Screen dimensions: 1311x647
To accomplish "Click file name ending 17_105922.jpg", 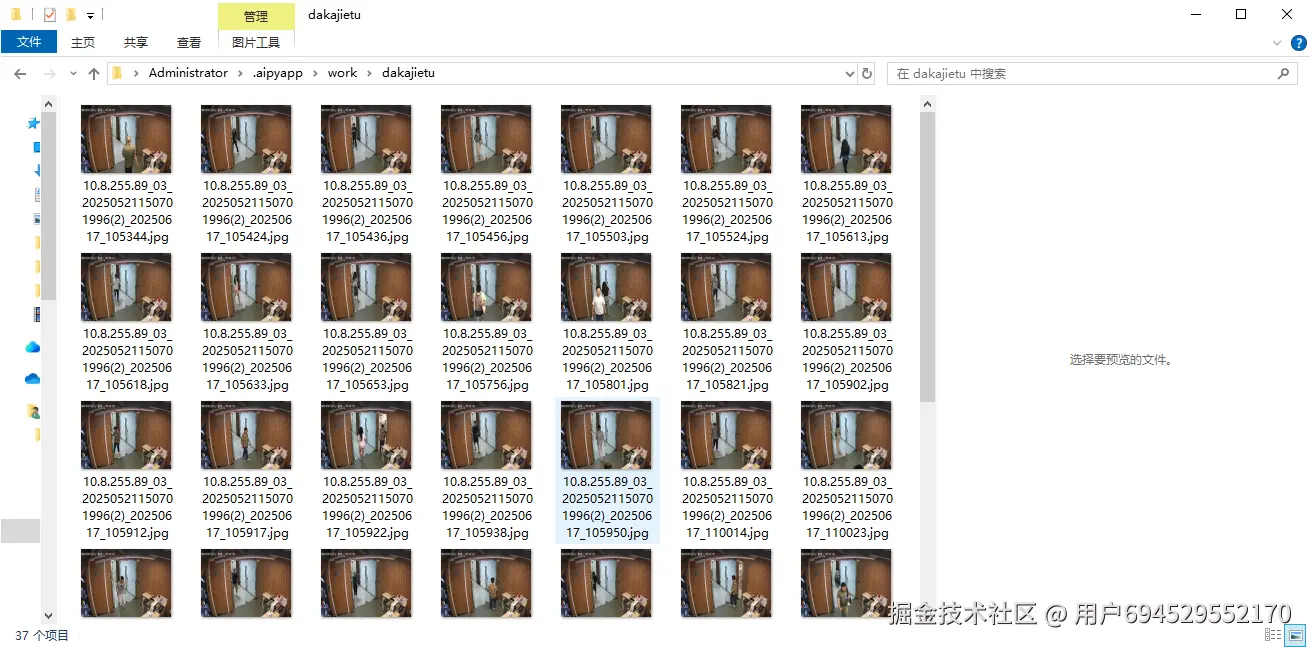I will [x=367, y=507].
